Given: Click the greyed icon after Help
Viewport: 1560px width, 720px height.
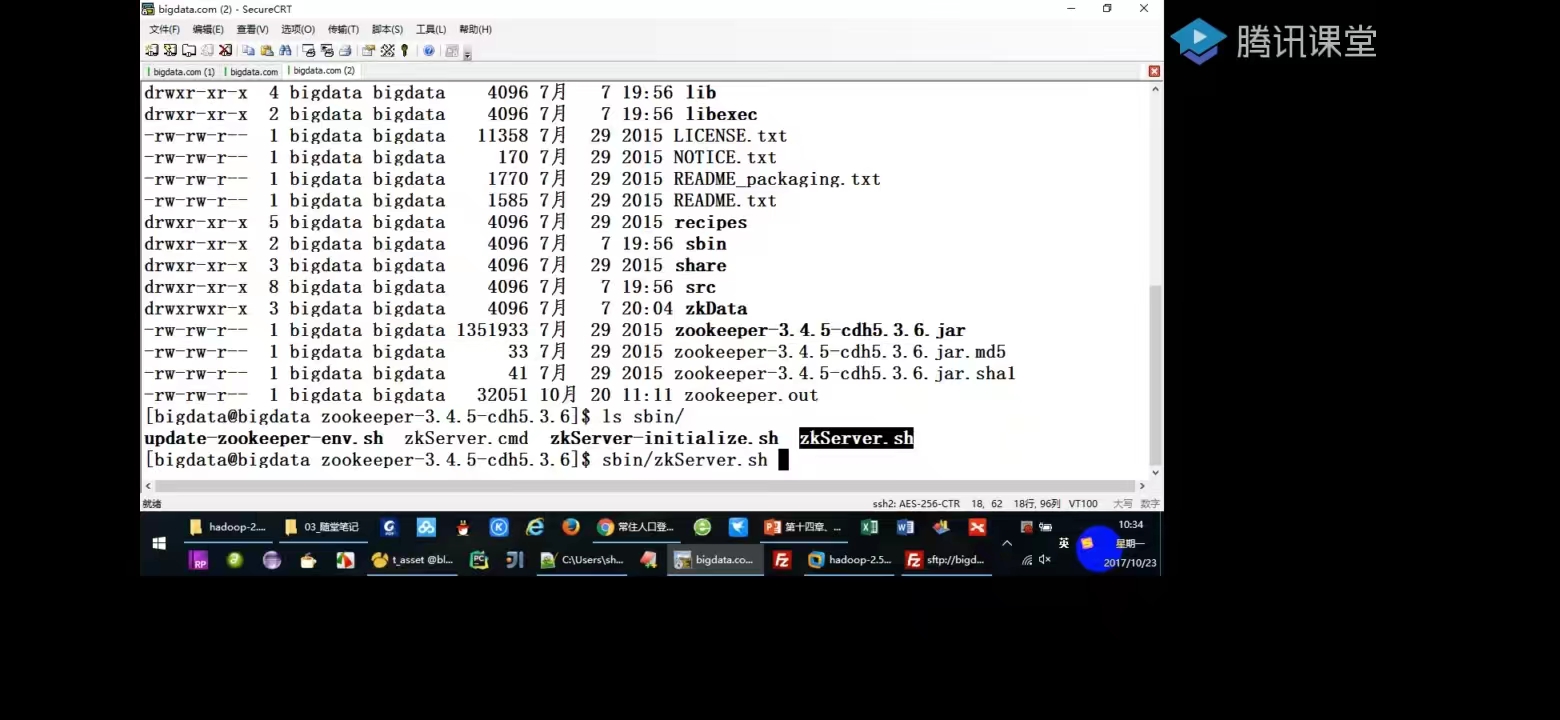Looking at the screenshot, I should click(452, 50).
